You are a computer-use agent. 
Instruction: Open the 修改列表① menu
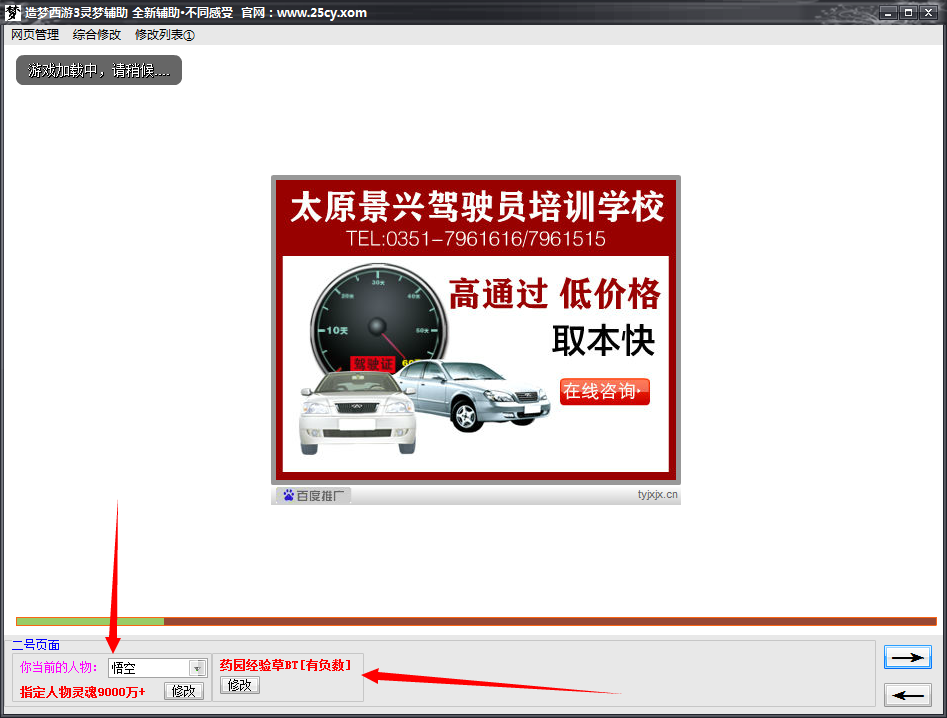coord(164,35)
